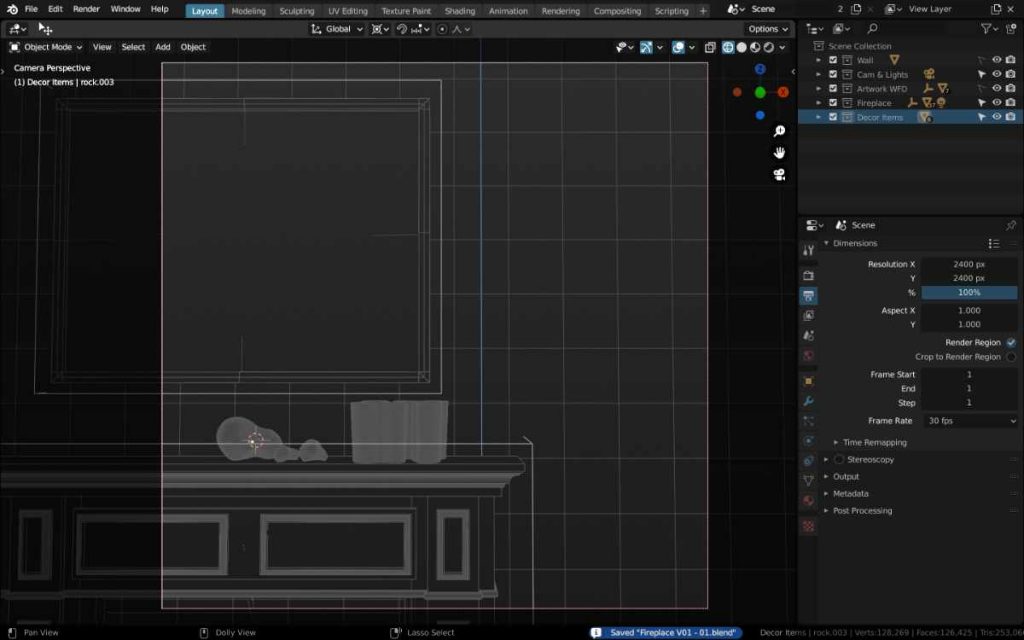1024x640 pixels.
Task: Open the Frame Rate dropdown
Action: [969, 421]
